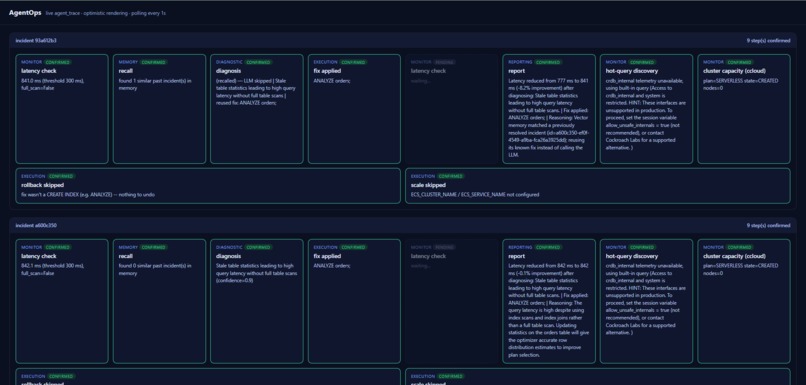Click '9 step(s) confirmed' for incident 93a612b3
Image resolution: width=806 pixels, height=385 pixels.
(x=768, y=40)
